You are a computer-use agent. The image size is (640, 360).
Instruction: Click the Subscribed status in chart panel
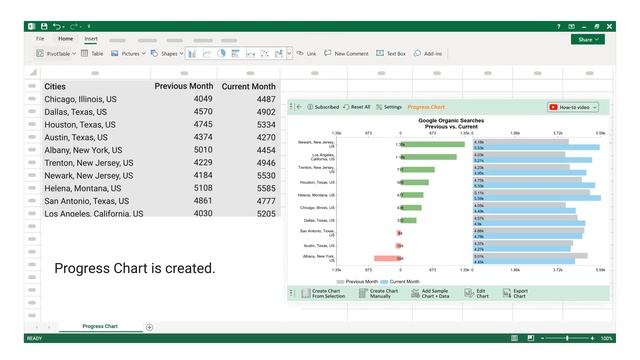323,107
